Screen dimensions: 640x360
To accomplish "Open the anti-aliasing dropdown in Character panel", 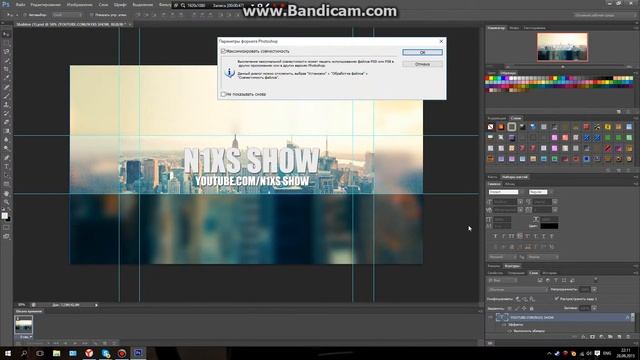I will tap(542, 257).
